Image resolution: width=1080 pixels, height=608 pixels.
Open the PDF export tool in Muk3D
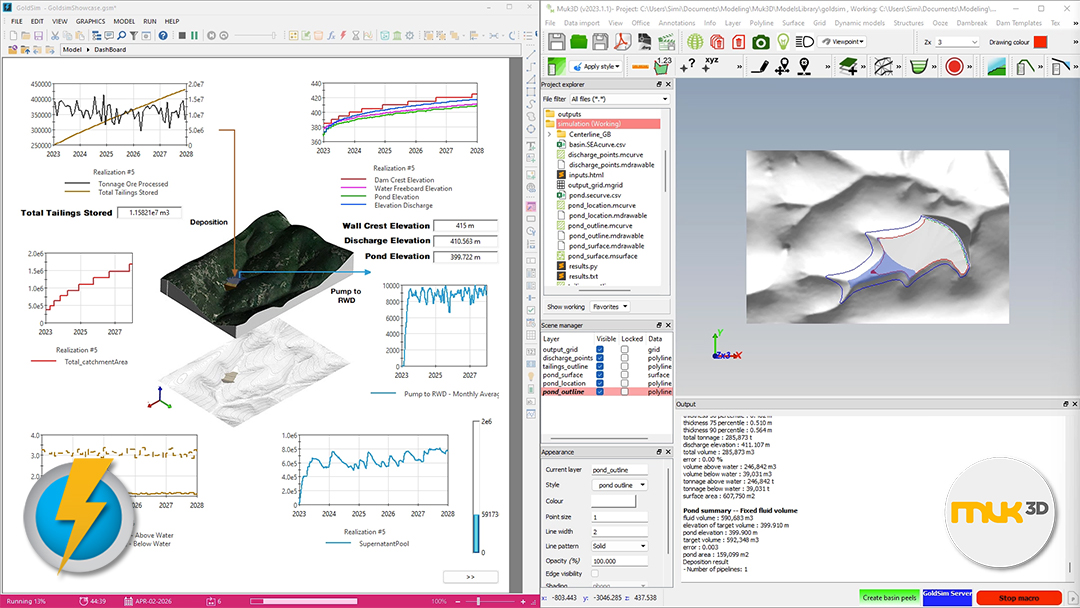pos(624,42)
